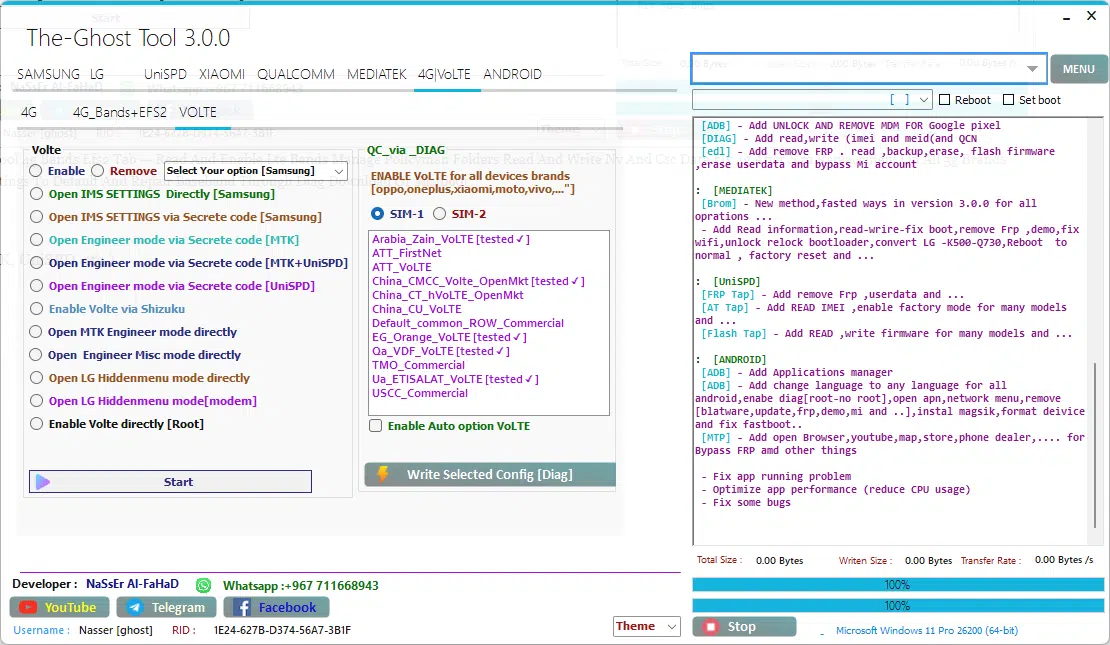Screen dimensions: 1110x645
Task: Click the lower 100% progress bar
Action: (898, 606)
